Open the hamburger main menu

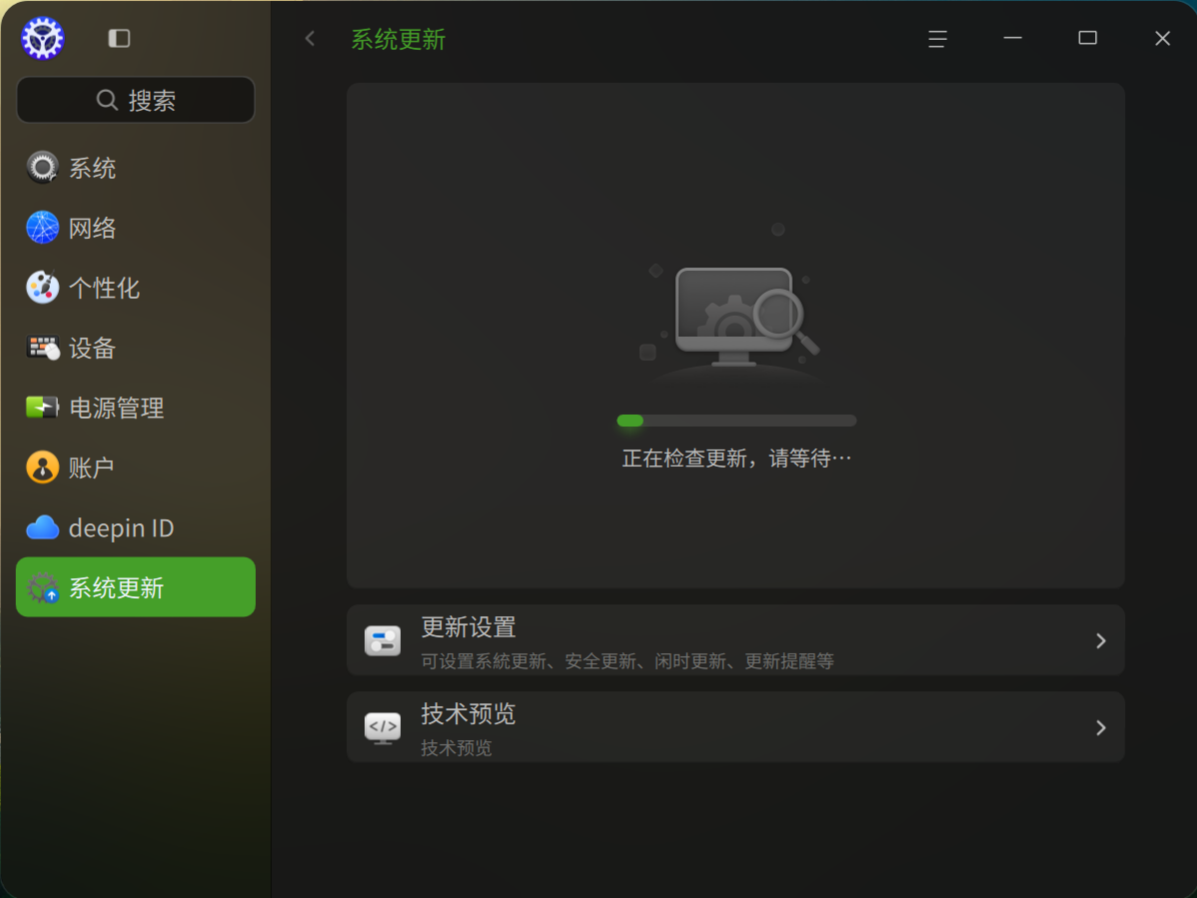click(937, 38)
